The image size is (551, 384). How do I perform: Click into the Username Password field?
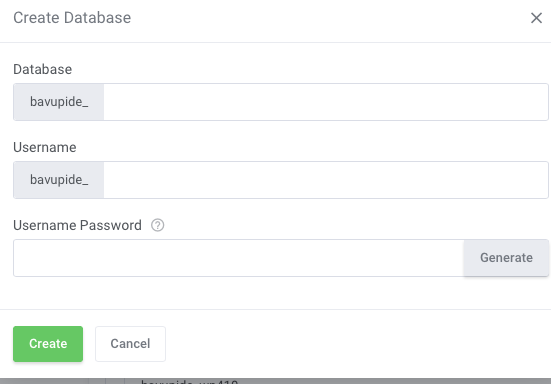[239, 258]
